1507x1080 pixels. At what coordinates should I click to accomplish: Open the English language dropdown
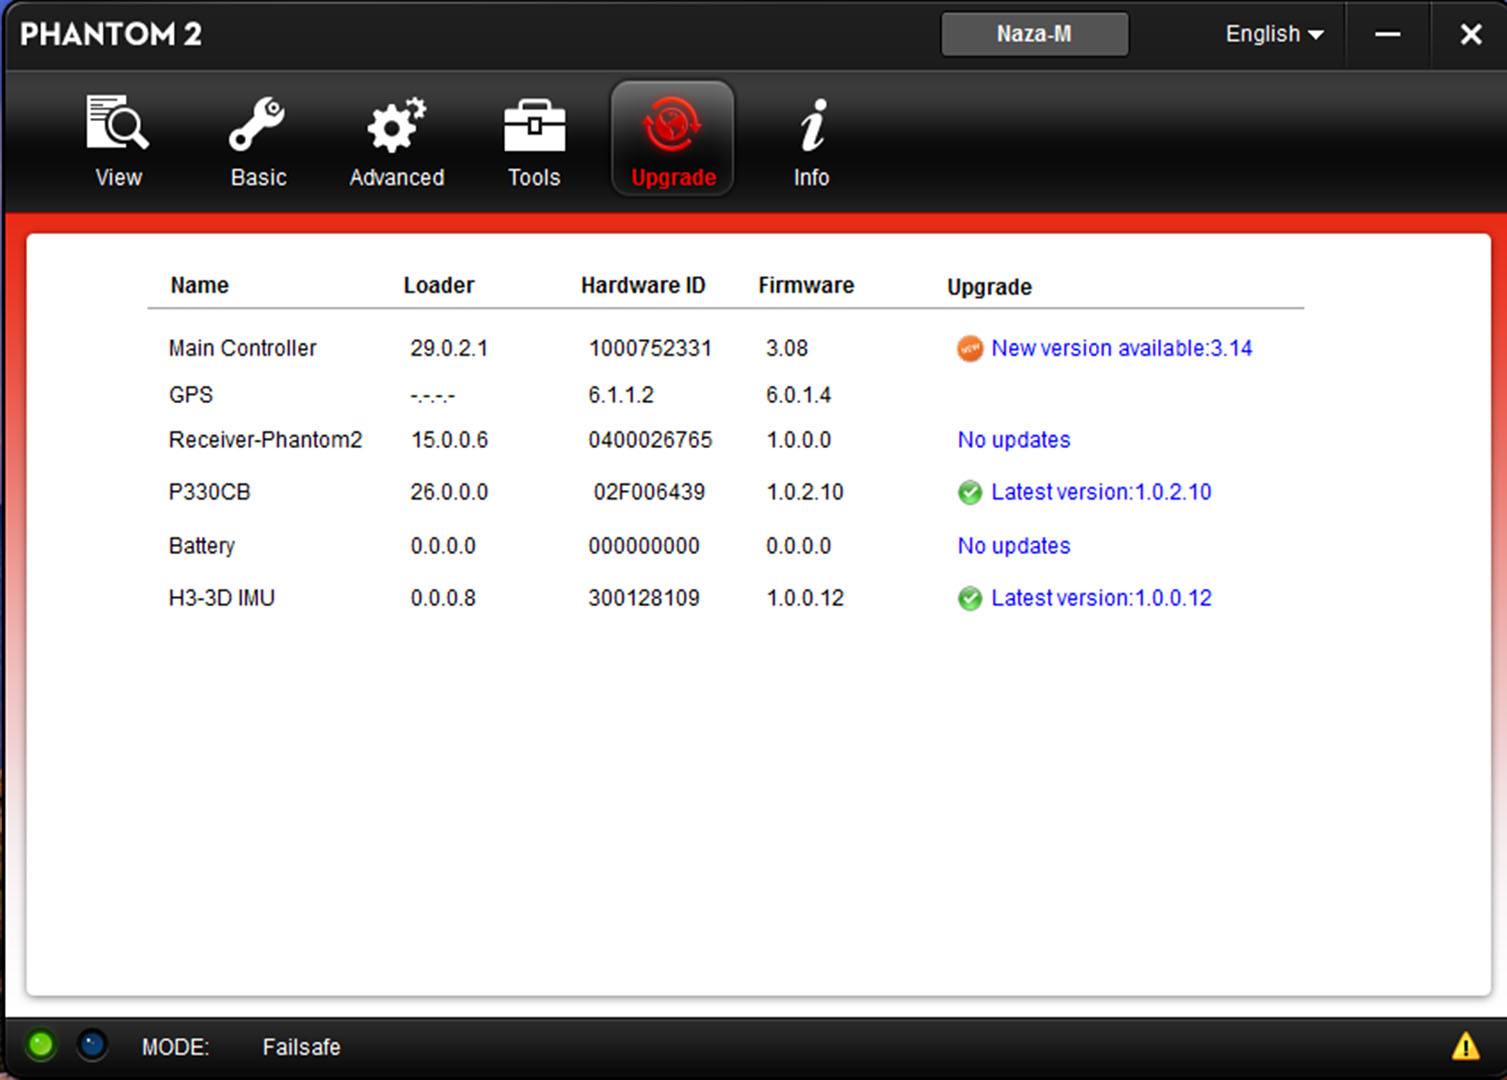pyautogui.click(x=1274, y=34)
